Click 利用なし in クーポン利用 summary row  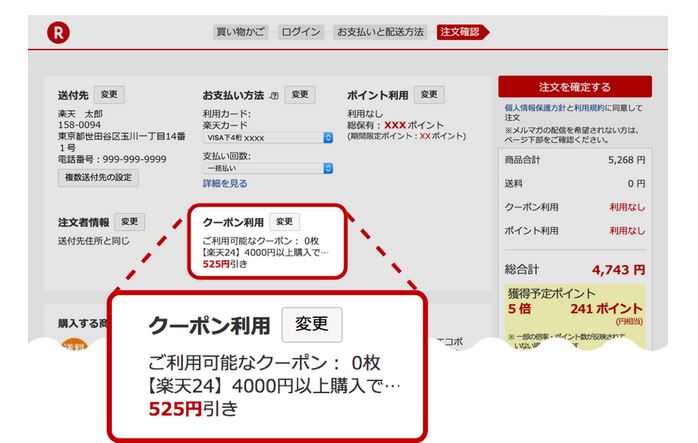(627, 207)
